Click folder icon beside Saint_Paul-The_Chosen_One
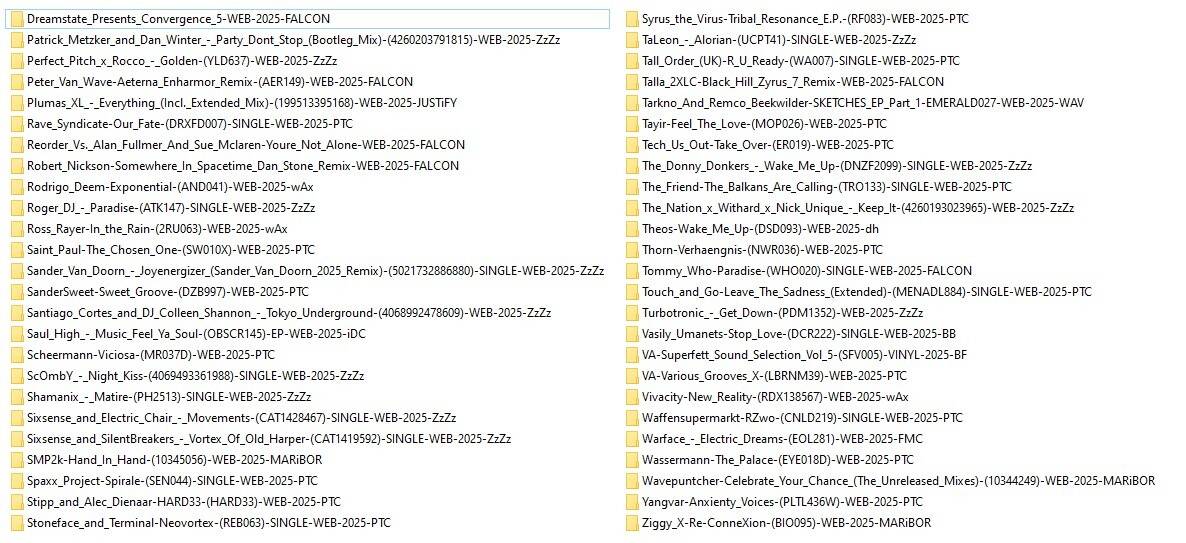Viewport: 1186px width, 543px height. [x=17, y=250]
